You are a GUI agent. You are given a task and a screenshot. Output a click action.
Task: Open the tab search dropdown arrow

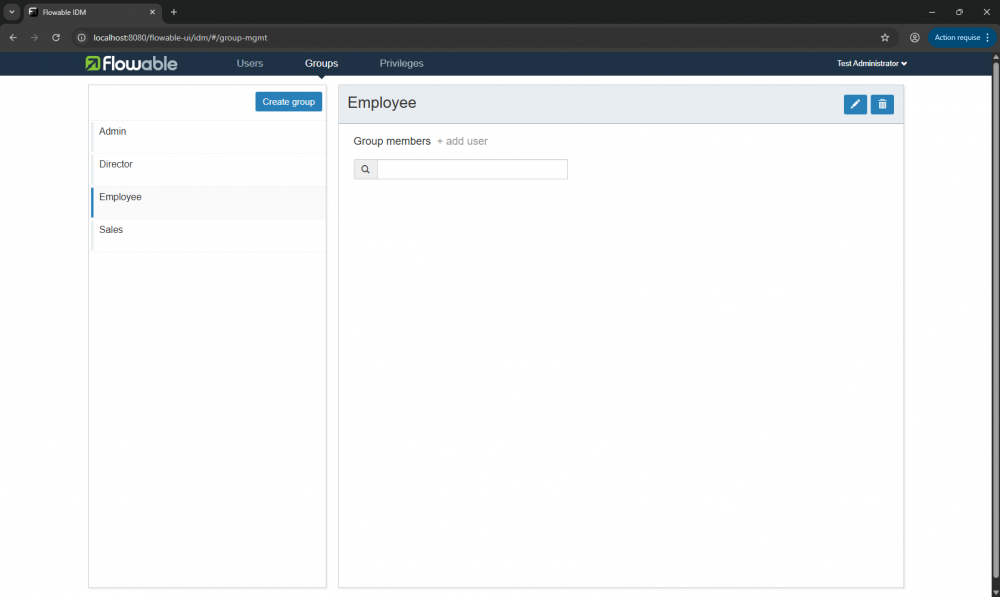(x=11, y=12)
